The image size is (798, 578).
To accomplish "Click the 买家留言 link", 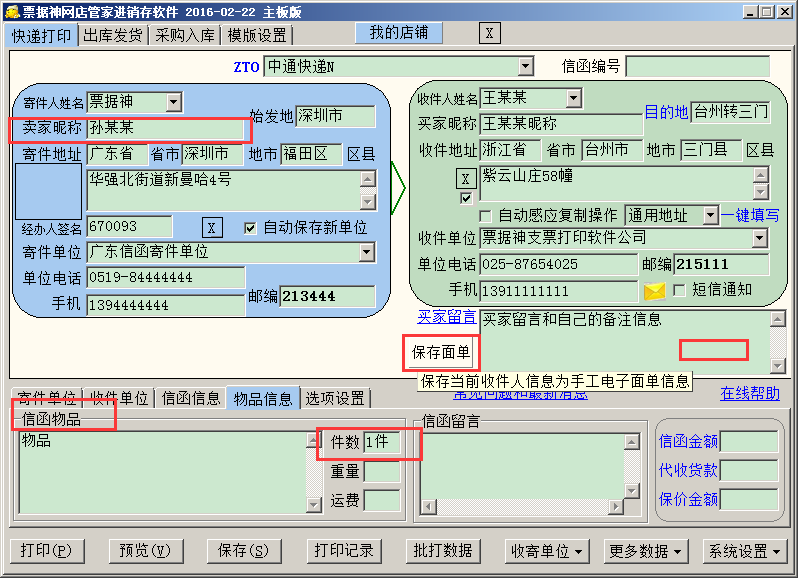I will coord(447,317).
